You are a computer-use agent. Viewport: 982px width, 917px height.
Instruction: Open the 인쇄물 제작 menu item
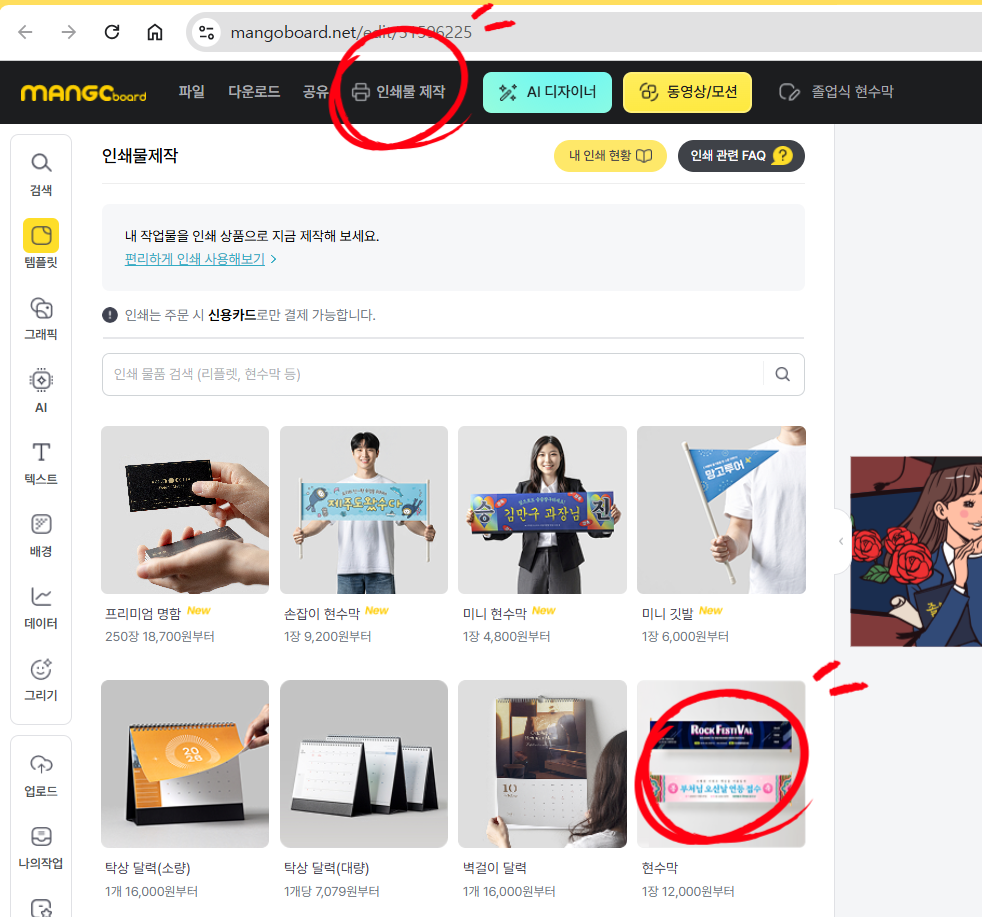pos(399,92)
